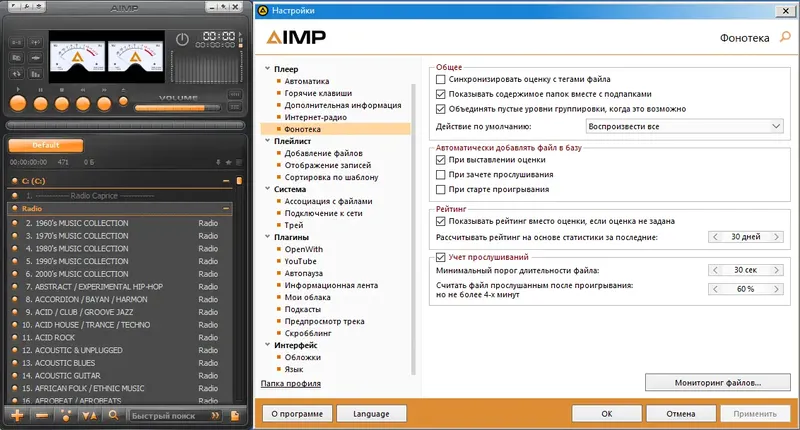Uncheck Объединять пустые уровни группировки

tap(441, 109)
